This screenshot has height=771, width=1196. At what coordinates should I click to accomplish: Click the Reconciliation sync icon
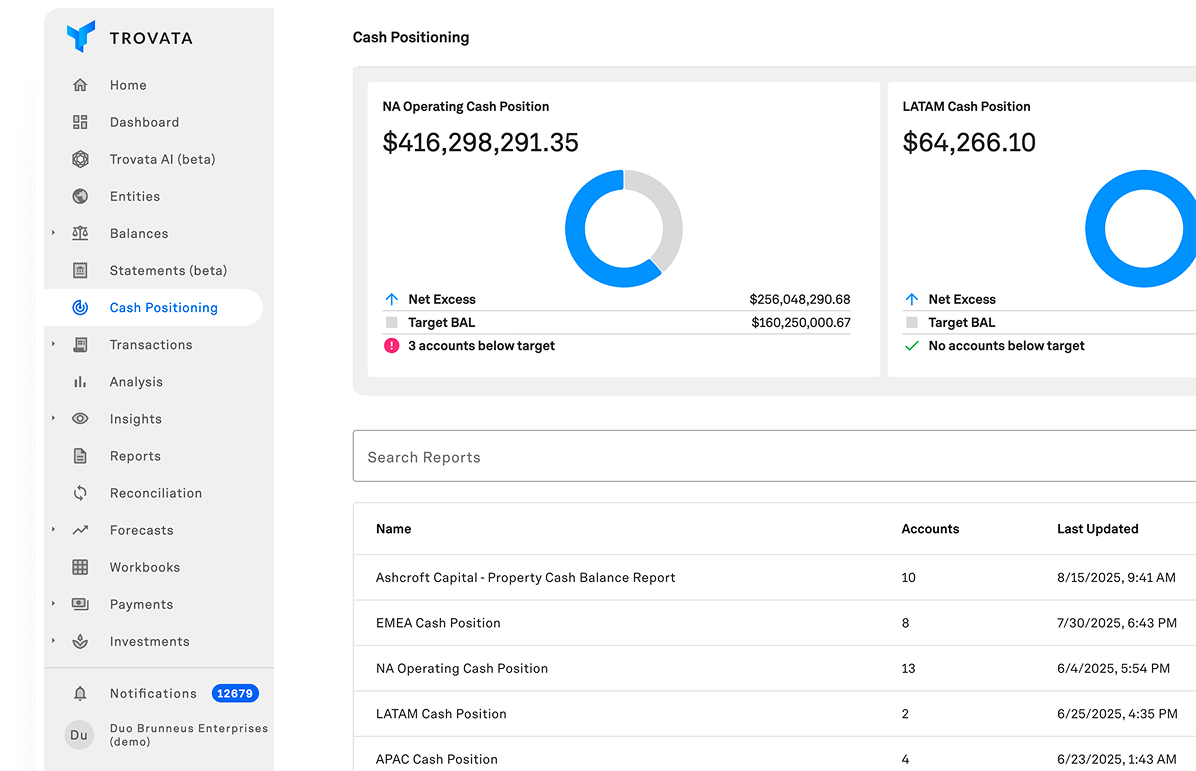[80, 494]
